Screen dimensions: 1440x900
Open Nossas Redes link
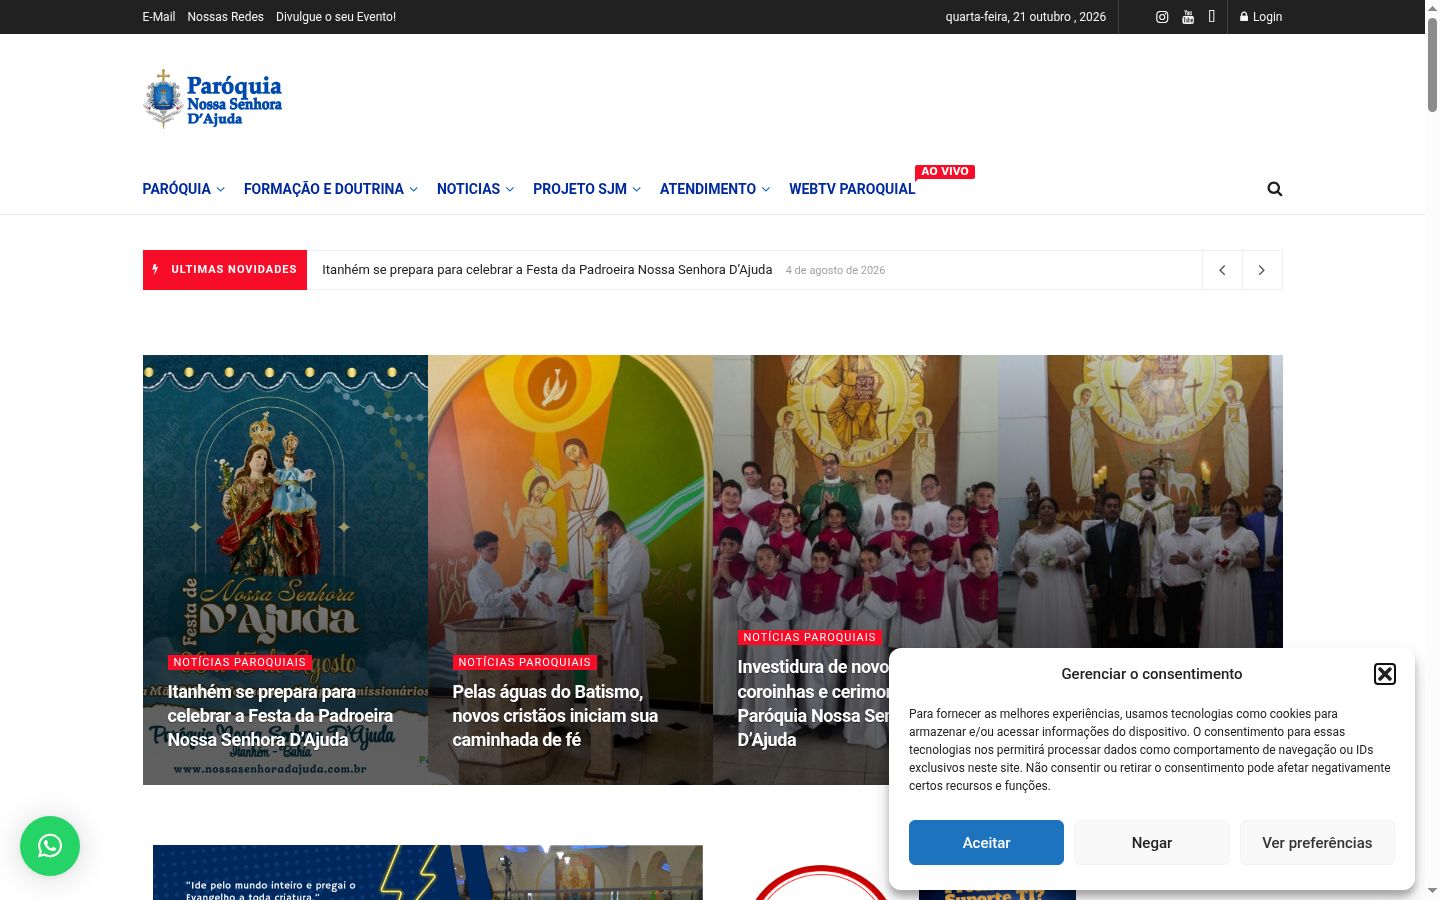click(x=226, y=17)
